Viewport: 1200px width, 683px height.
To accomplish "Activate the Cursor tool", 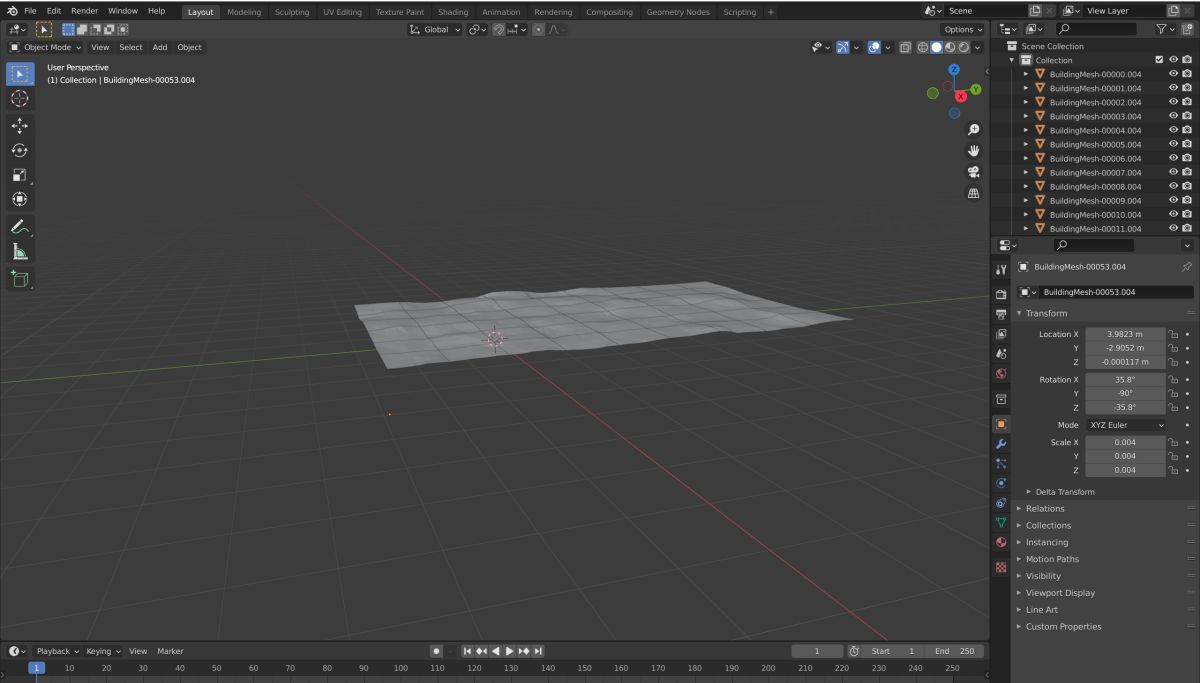I will (x=19, y=99).
